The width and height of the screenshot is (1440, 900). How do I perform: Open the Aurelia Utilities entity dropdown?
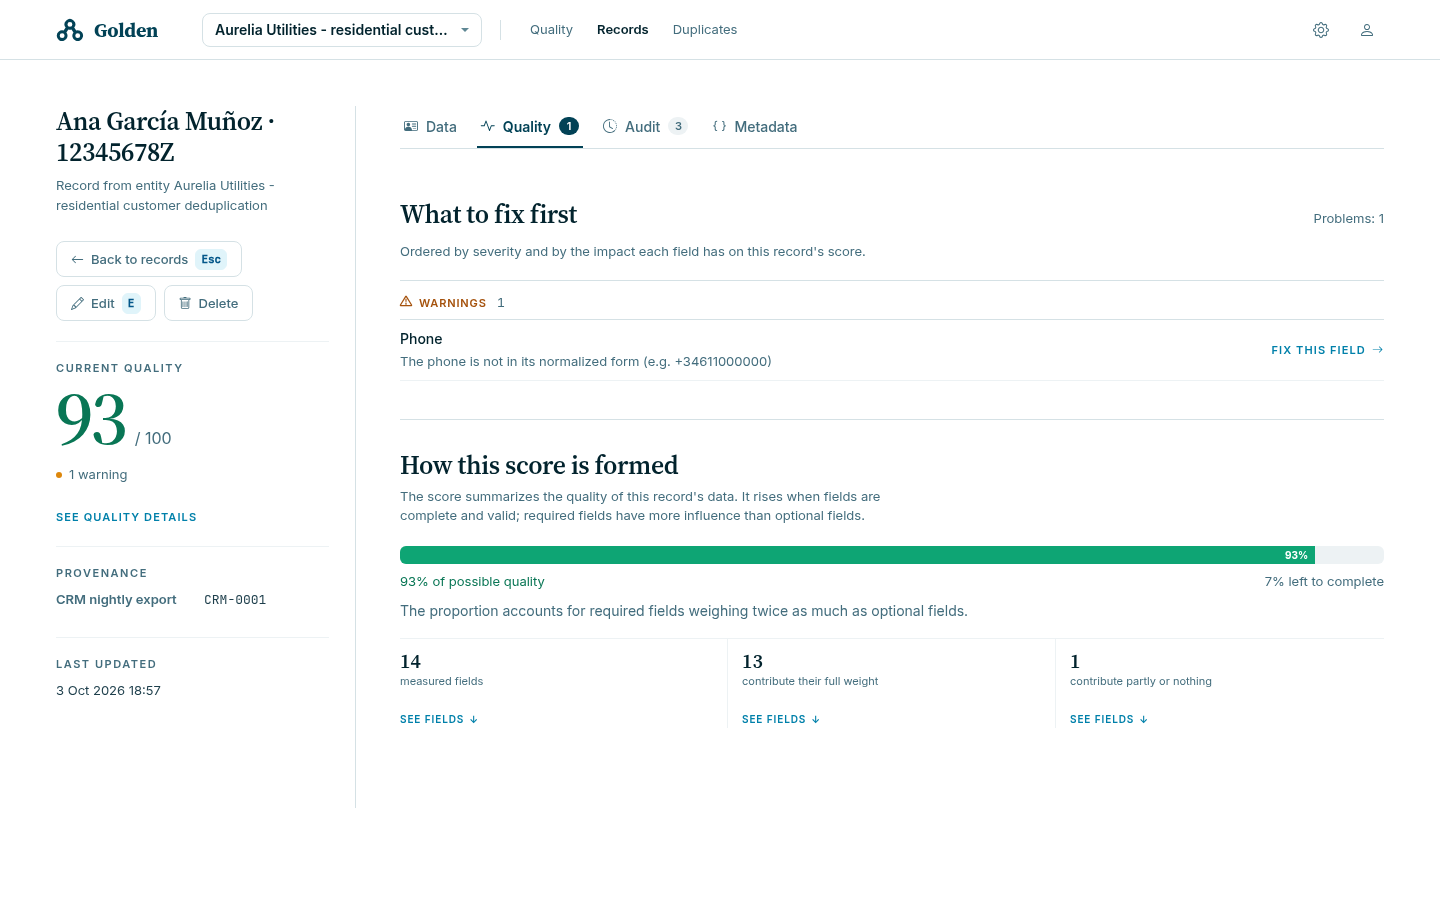342,30
